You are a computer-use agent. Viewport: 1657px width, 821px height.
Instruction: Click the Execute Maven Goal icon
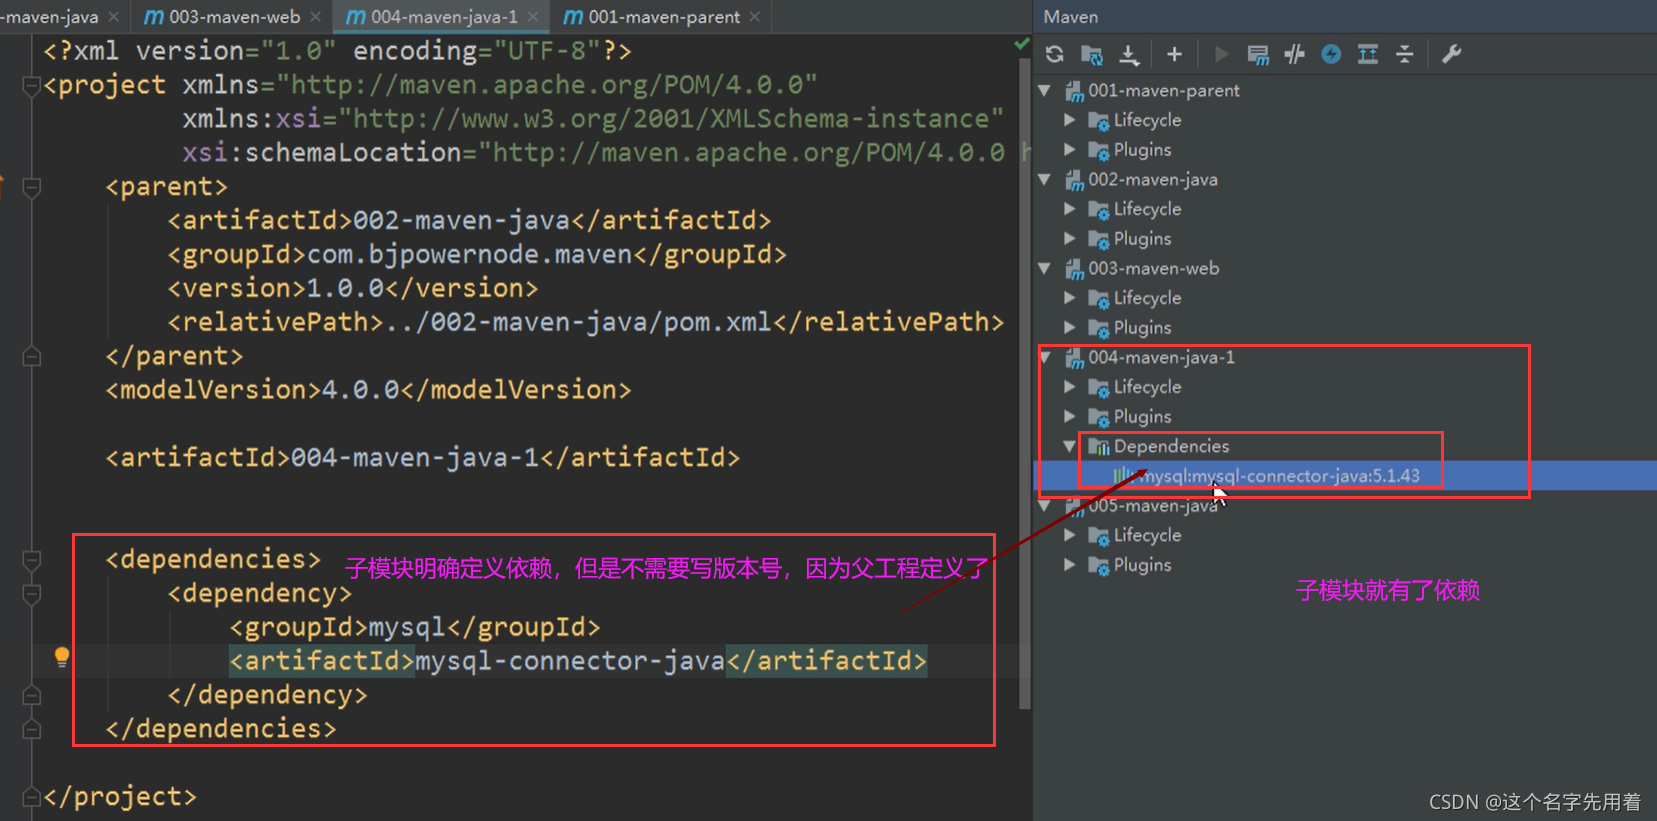(1258, 54)
